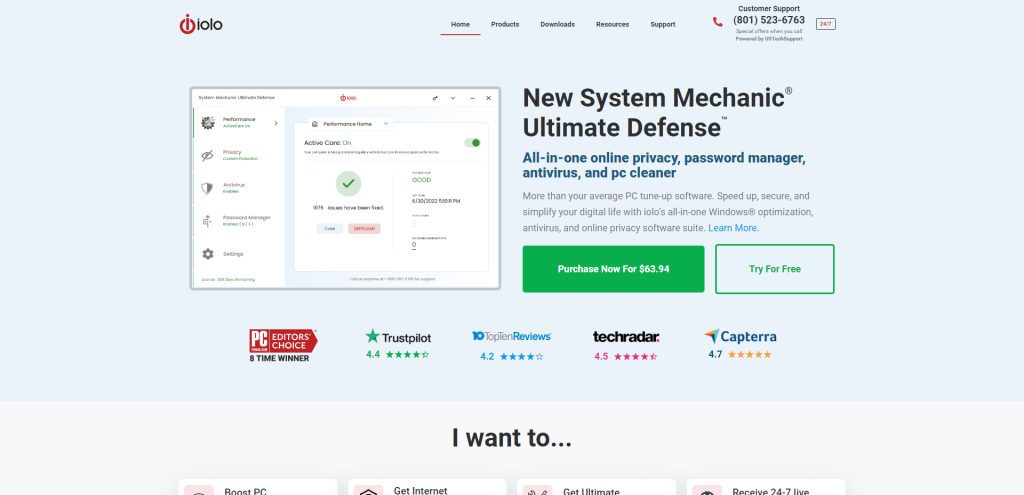Click the Trustpilot 4.4 score
Image resolution: width=1024 pixels, height=495 pixels.
[373, 355]
